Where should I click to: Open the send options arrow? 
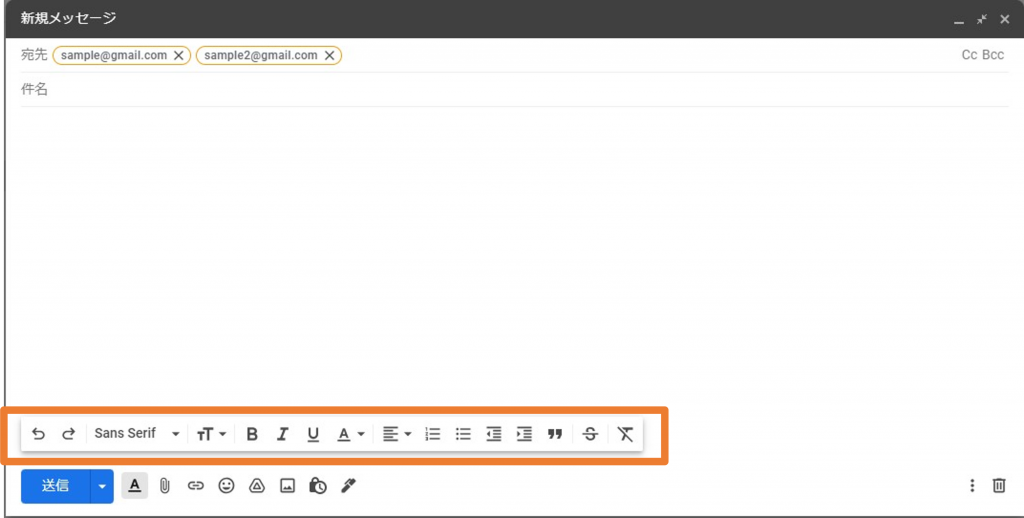[x=102, y=486]
